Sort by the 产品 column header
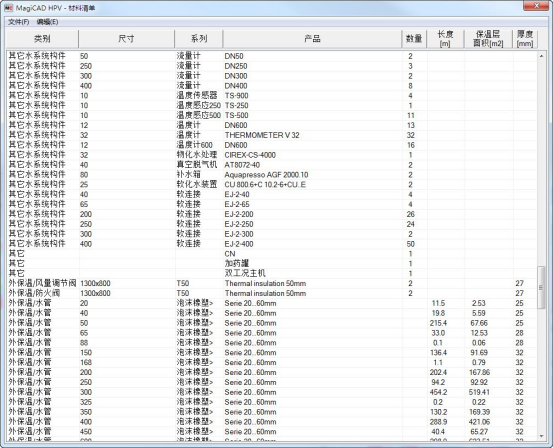This screenshot has width=553, height=448. coord(312,39)
